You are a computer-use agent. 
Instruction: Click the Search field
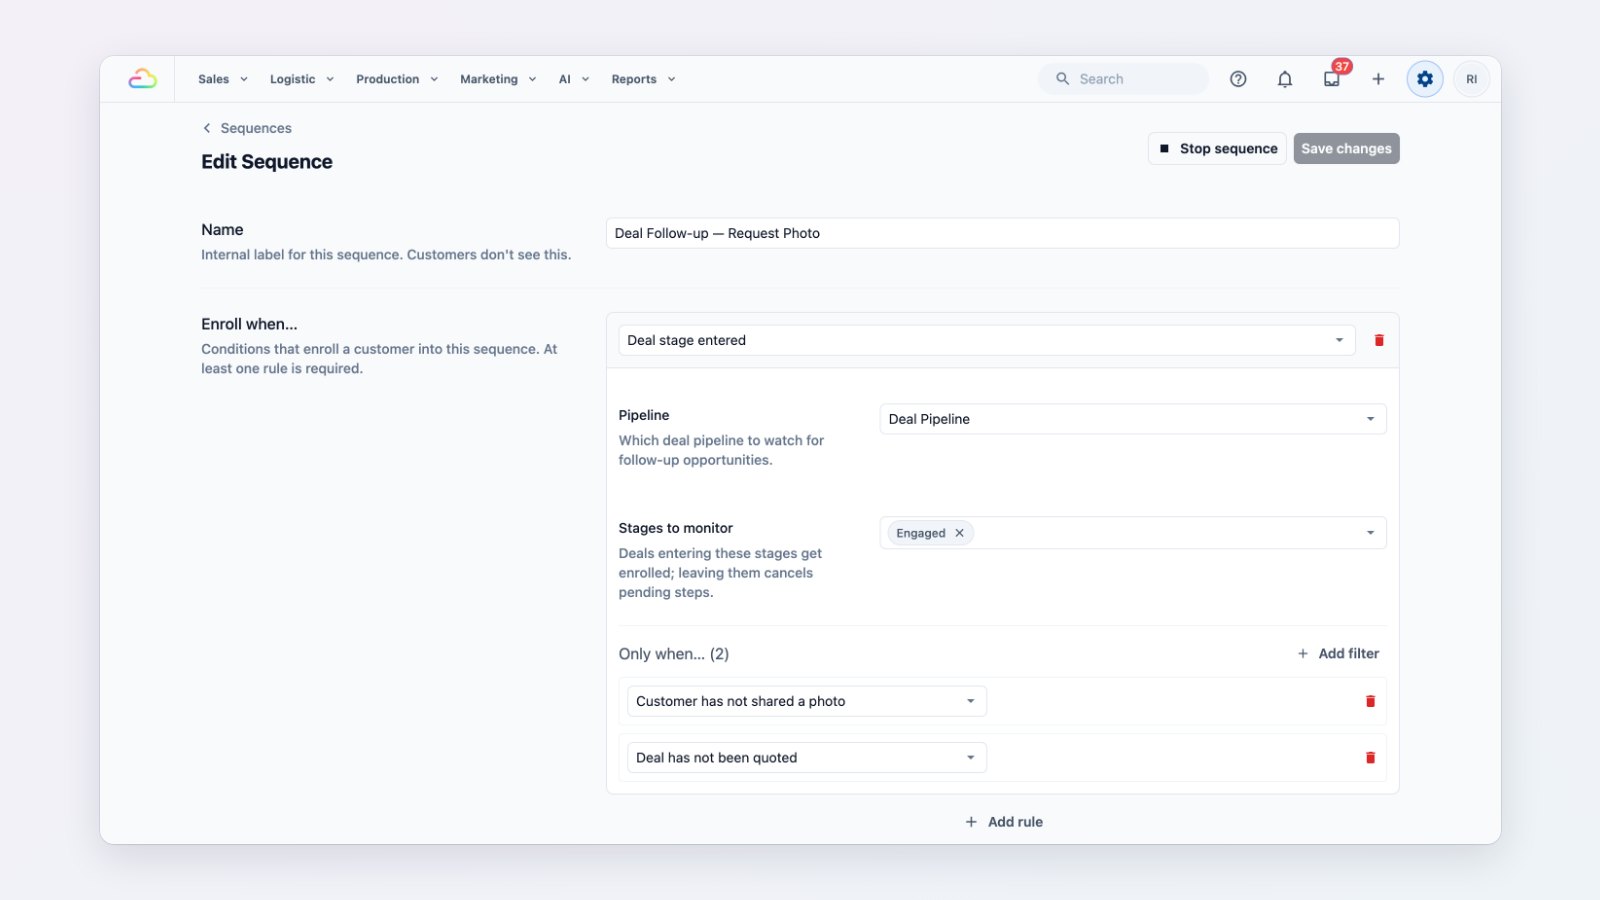pos(1123,79)
